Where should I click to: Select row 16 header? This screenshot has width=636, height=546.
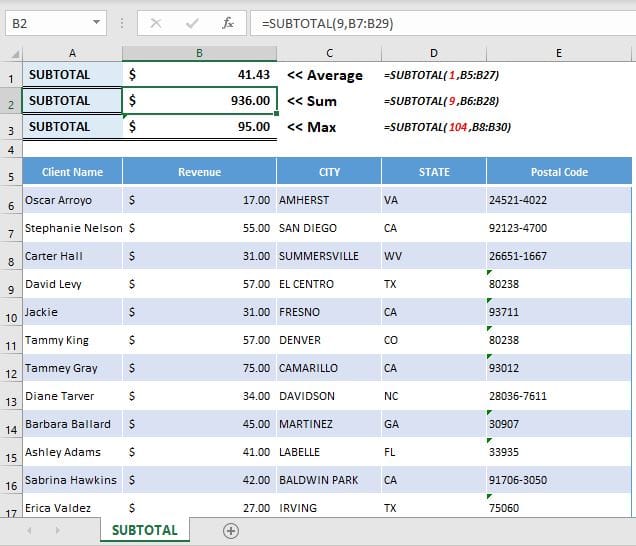pyautogui.click(x=11, y=480)
